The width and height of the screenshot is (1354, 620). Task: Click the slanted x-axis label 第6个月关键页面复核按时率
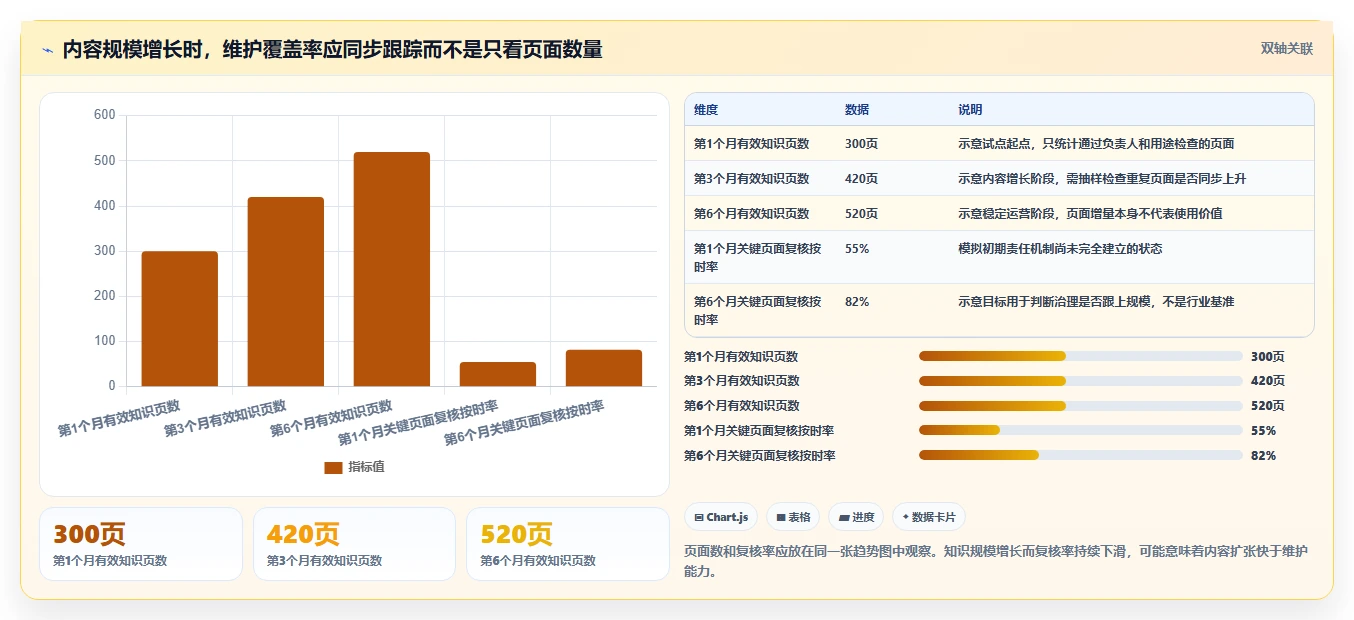point(524,423)
